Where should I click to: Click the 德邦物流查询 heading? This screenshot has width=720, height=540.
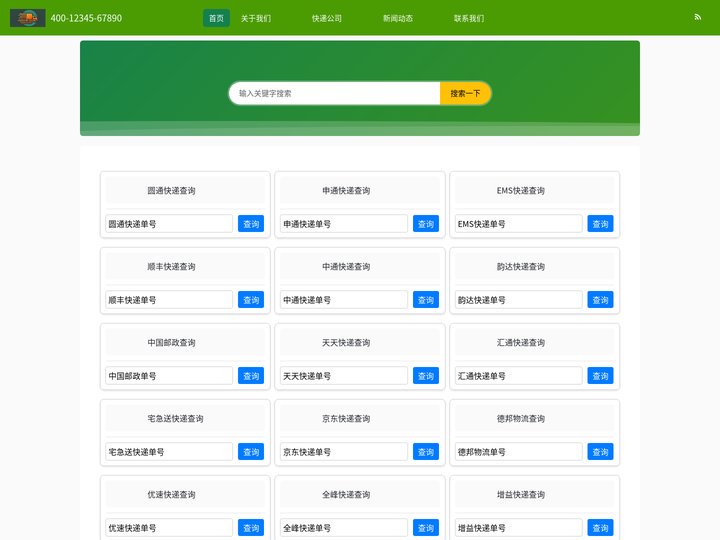coord(521,419)
